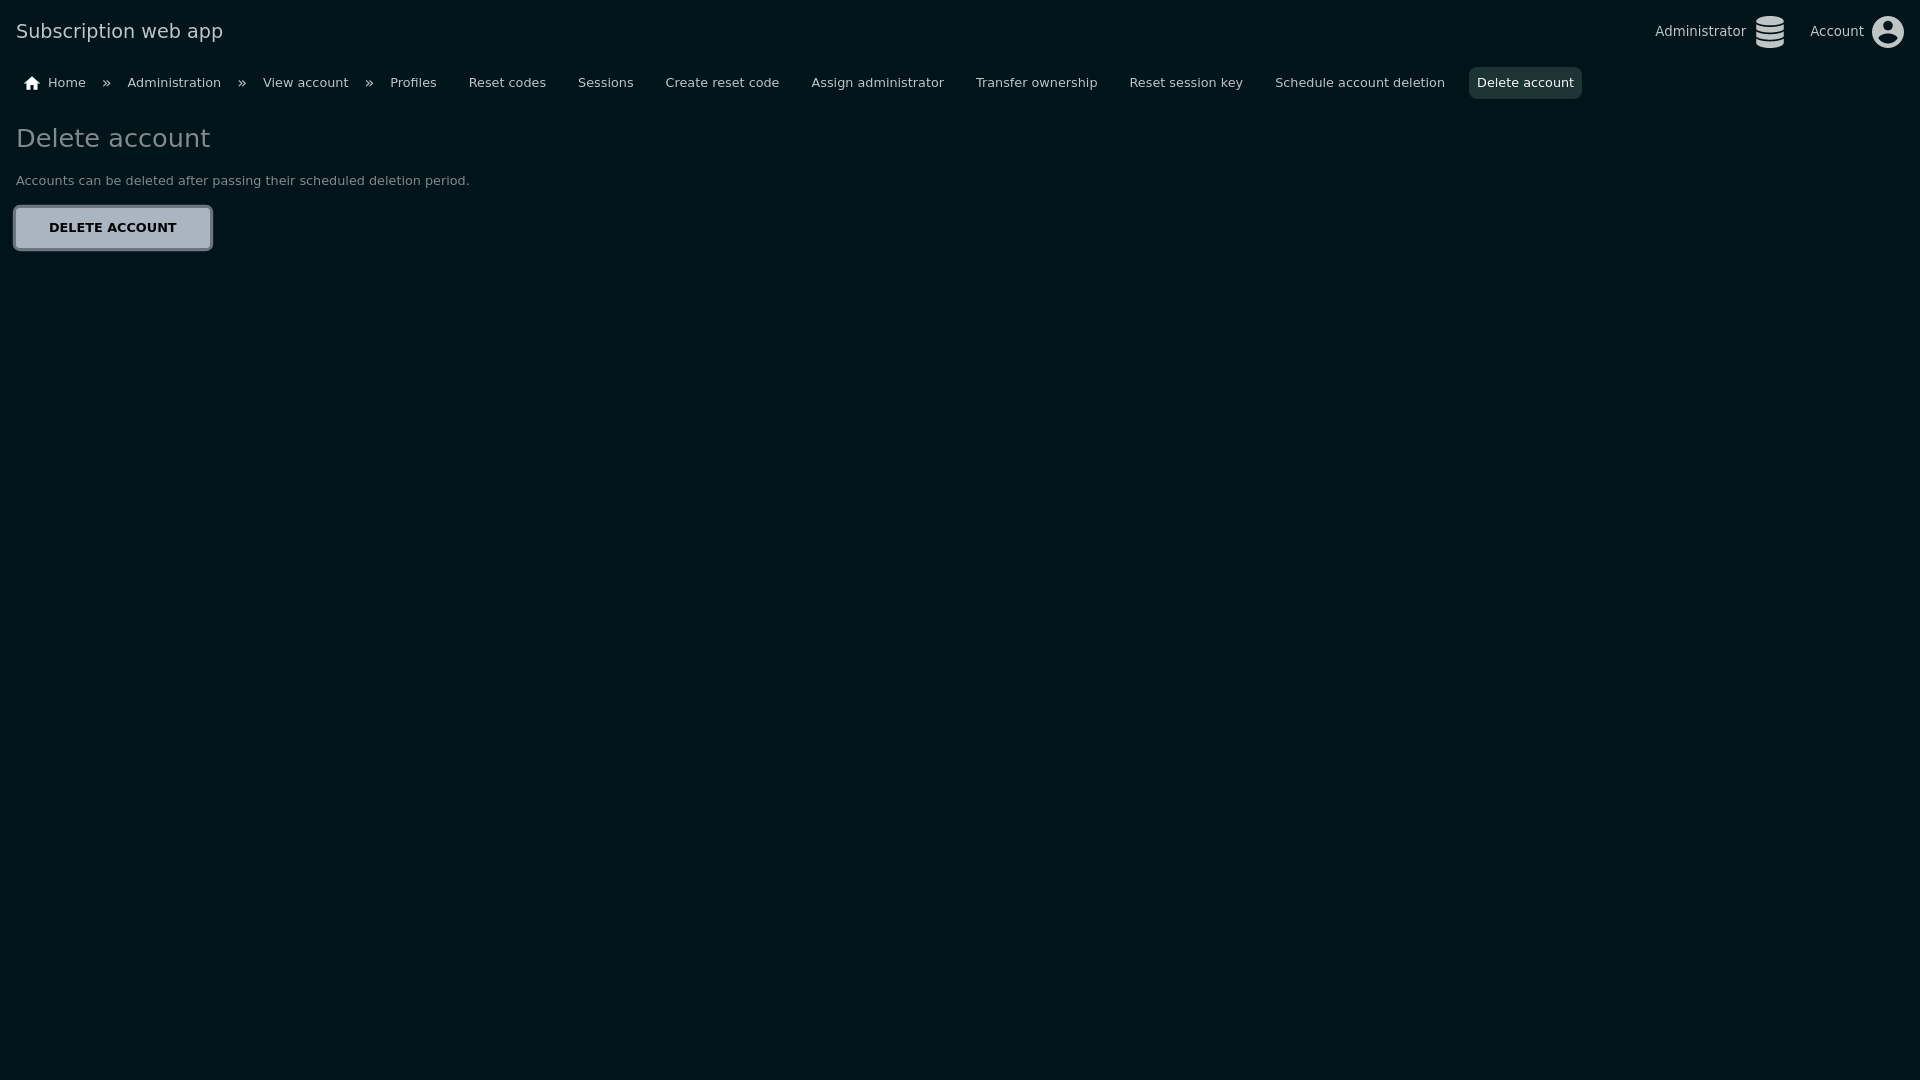The image size is (1920, 1080).
Task: Open the Administrator database icon
Action: [x=1769, y=32]
